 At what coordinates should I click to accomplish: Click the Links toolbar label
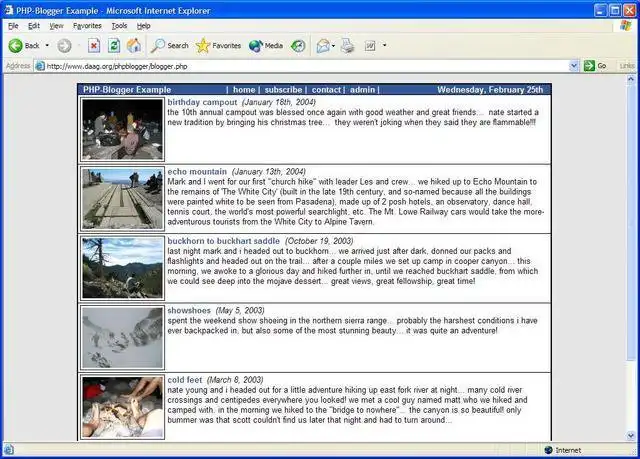(x=627, y=66)
